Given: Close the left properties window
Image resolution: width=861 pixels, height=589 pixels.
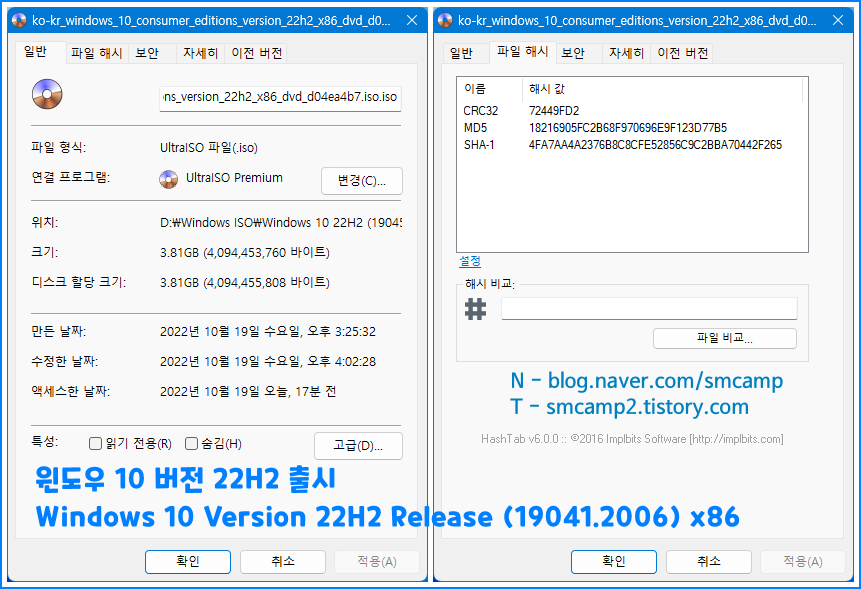Looking at the screenshot, I should click(x=412, y=20).
